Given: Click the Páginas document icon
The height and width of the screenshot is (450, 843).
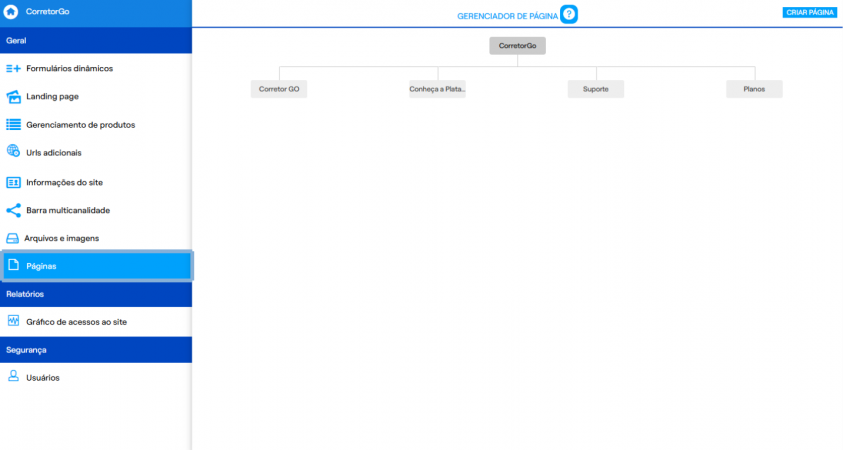Looking at the screenshot, I should point(13,265).
